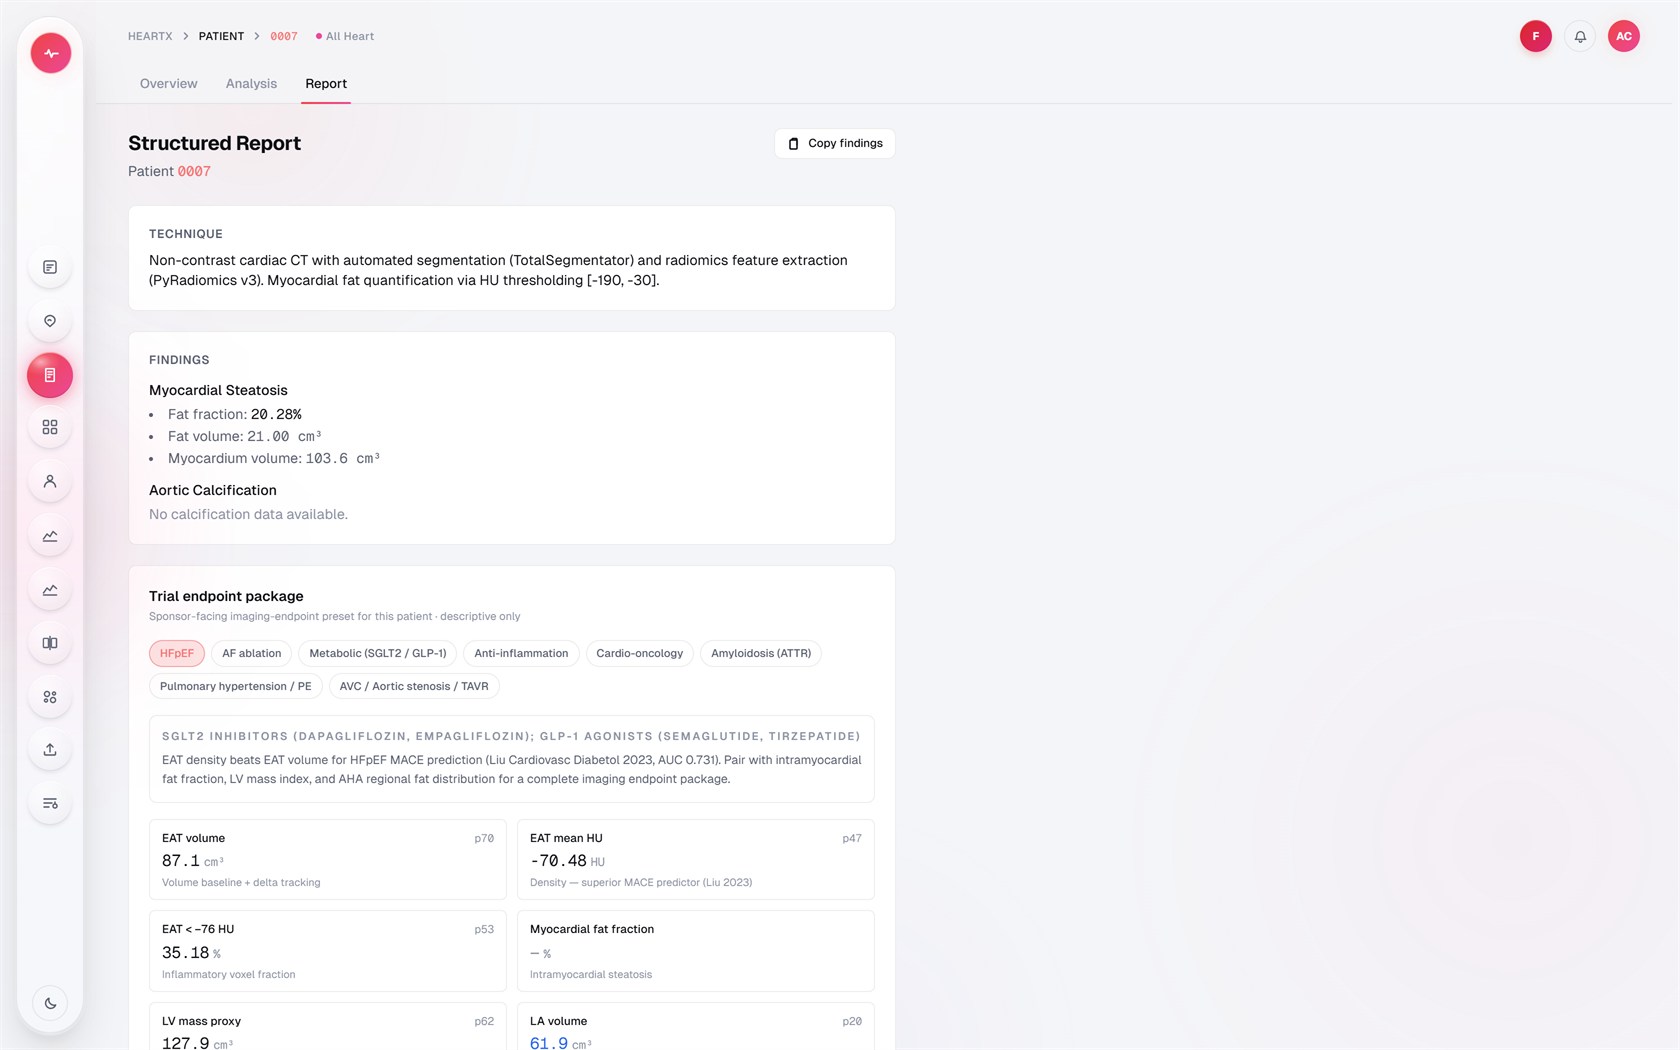Open the LA volume metric card

coord(696,1027)
